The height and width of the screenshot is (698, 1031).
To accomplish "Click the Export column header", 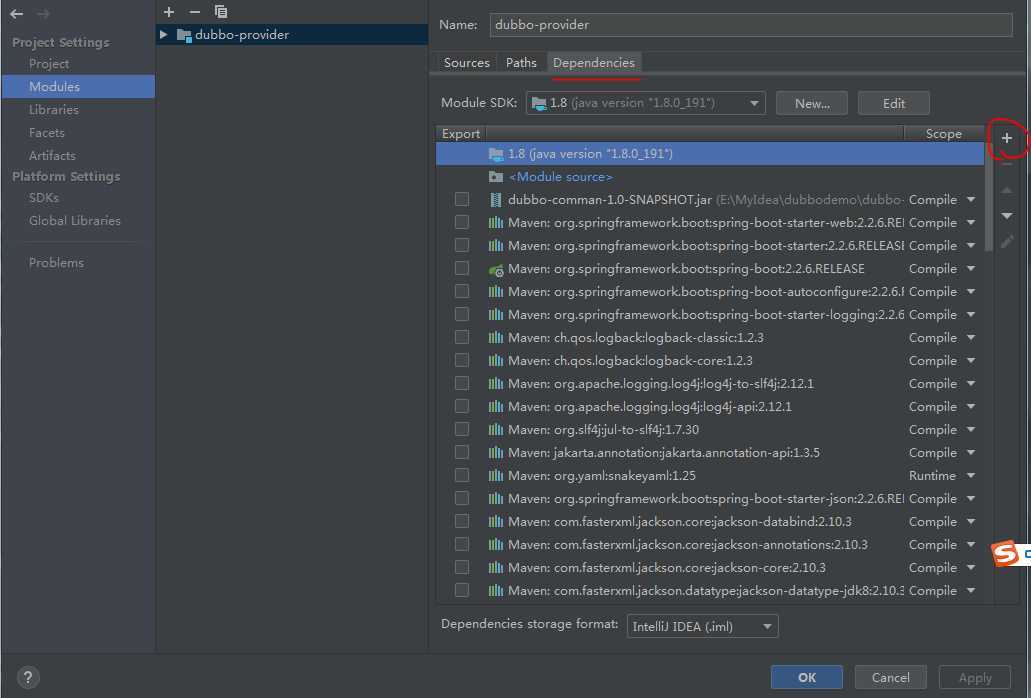I will pyautogui.click(x=461, y=133).
